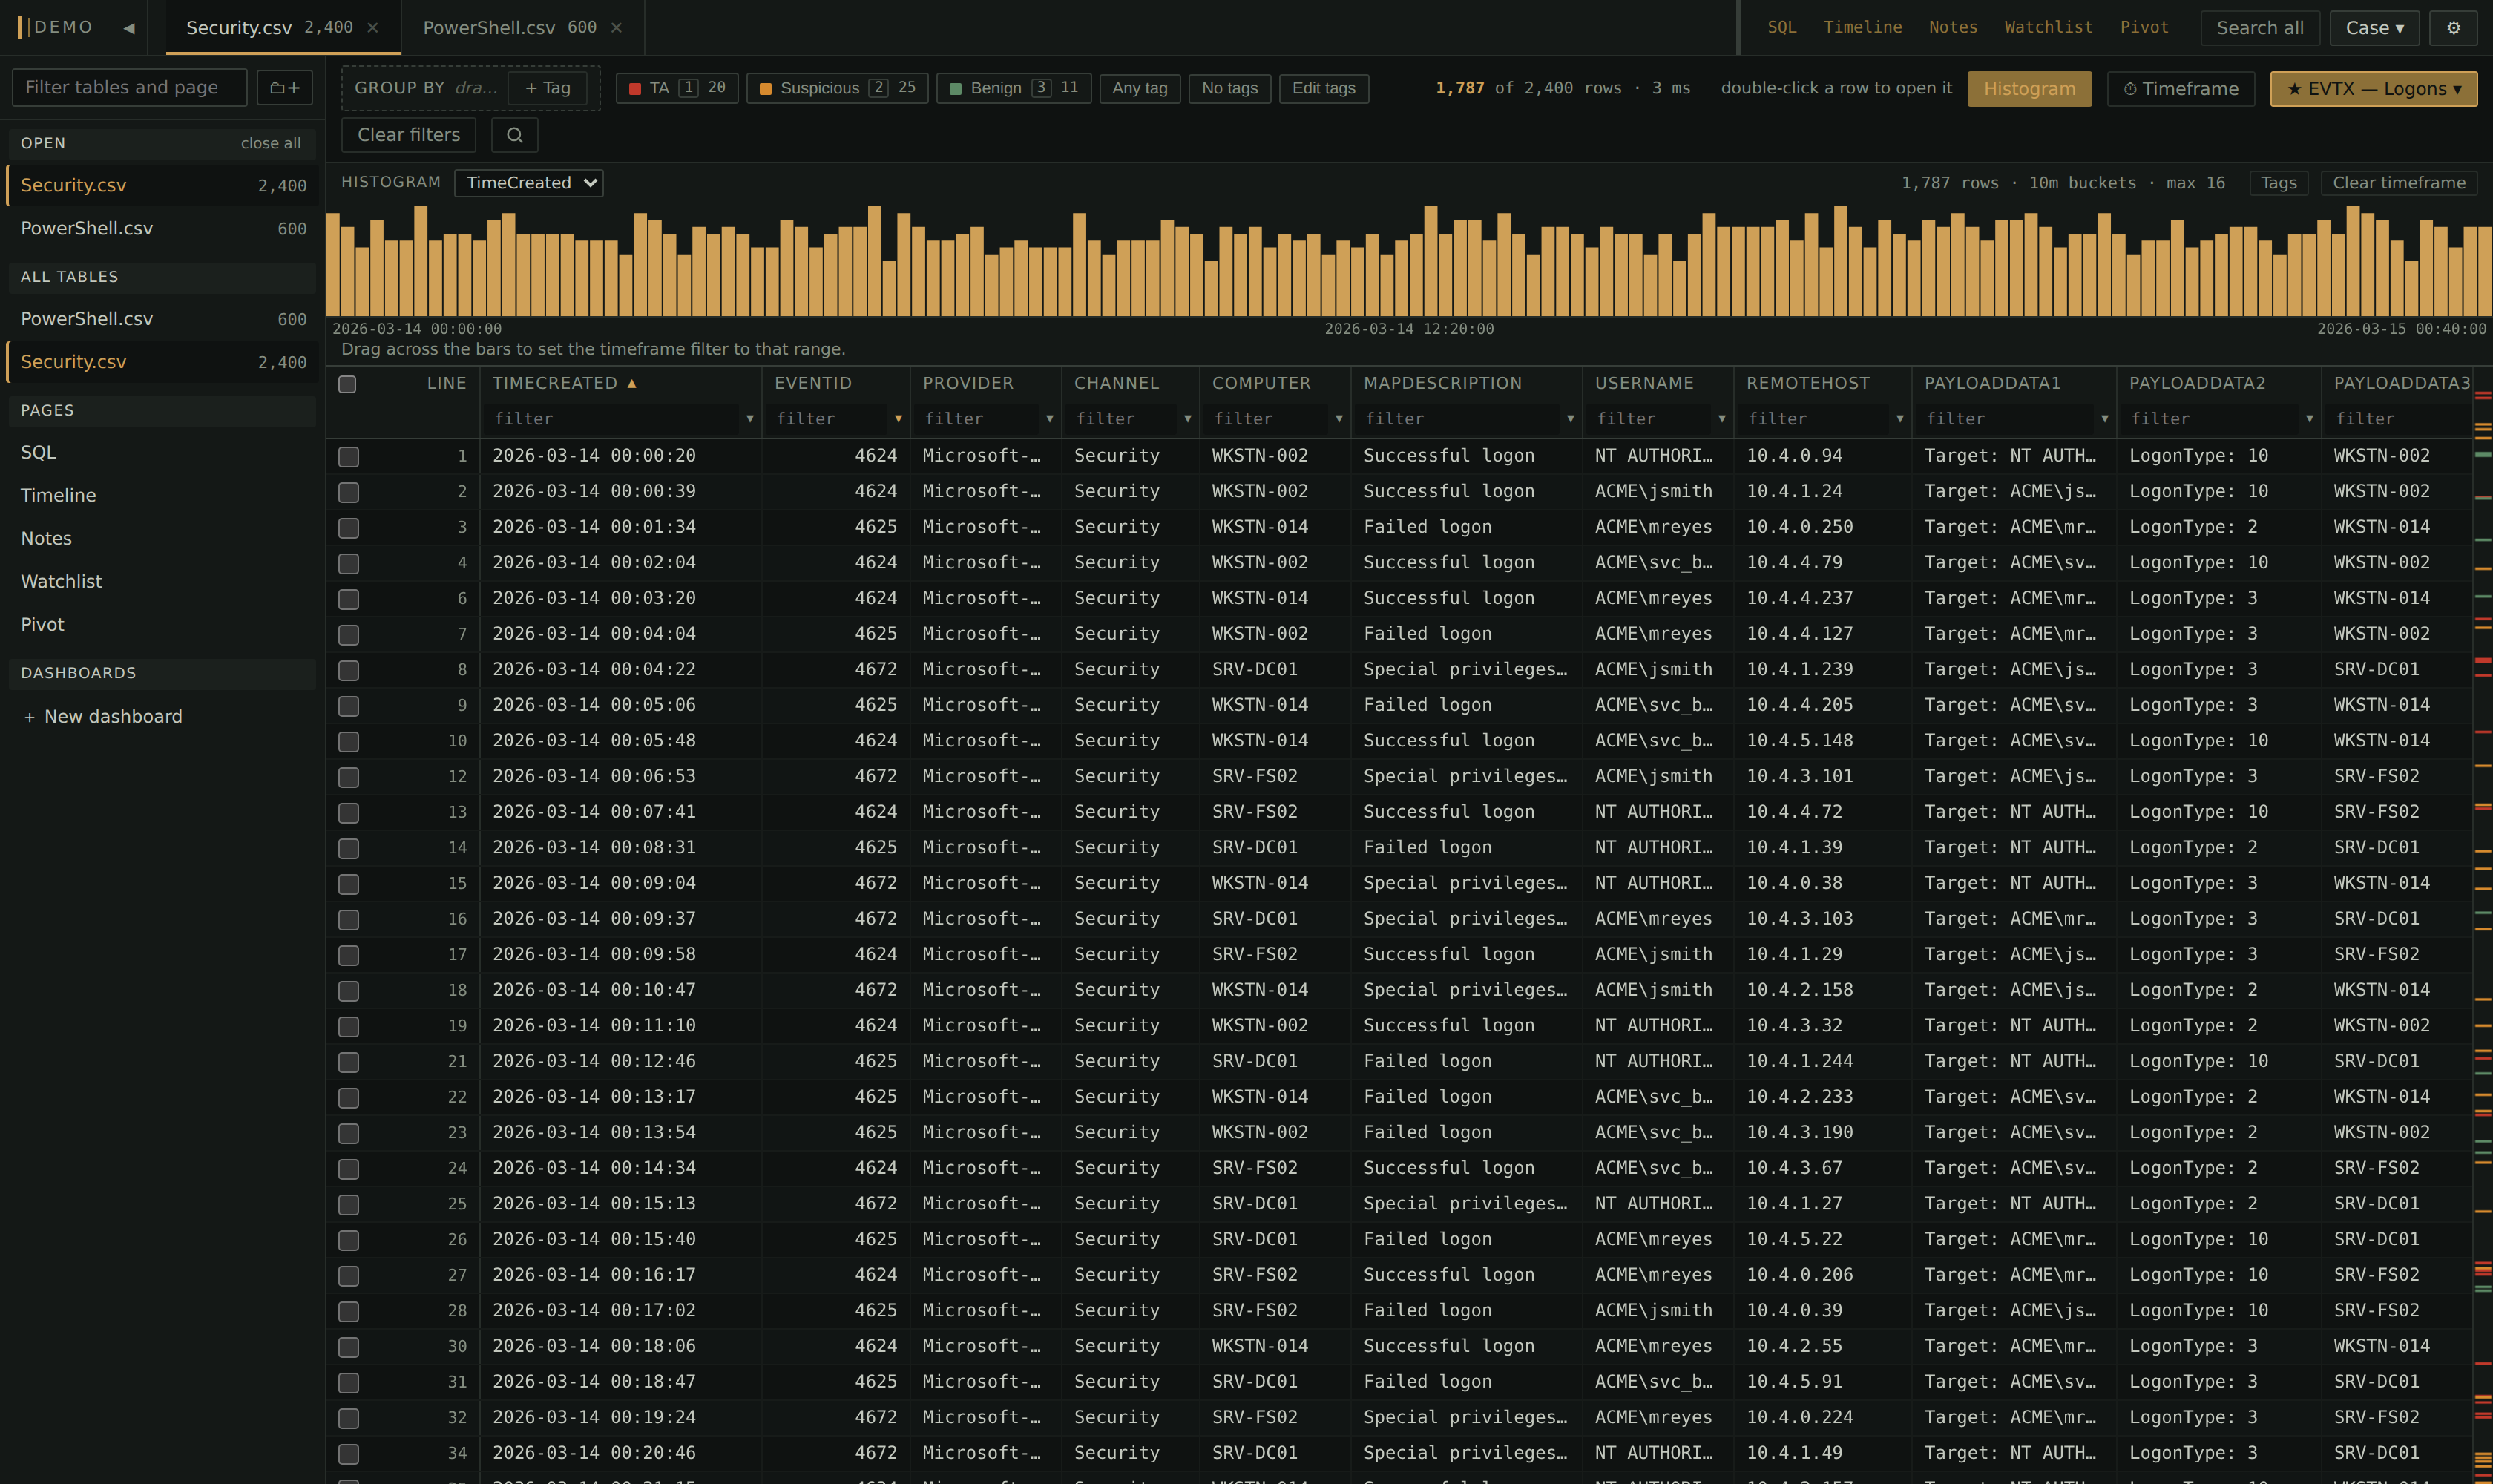The height and width of the screenshot is (1484, 2493).
Task: Open the TimeCreated histogram field dropdown
Action: [528, 183]
